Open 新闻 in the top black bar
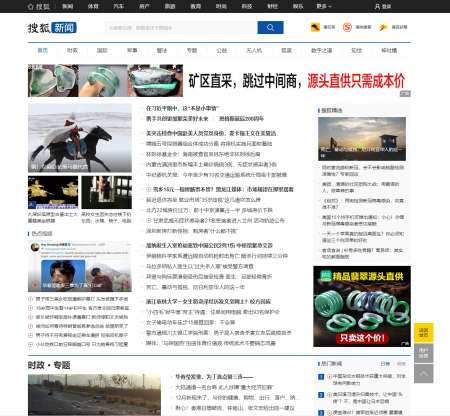This screenshot has height=416, width=450. tap(68, 6)
